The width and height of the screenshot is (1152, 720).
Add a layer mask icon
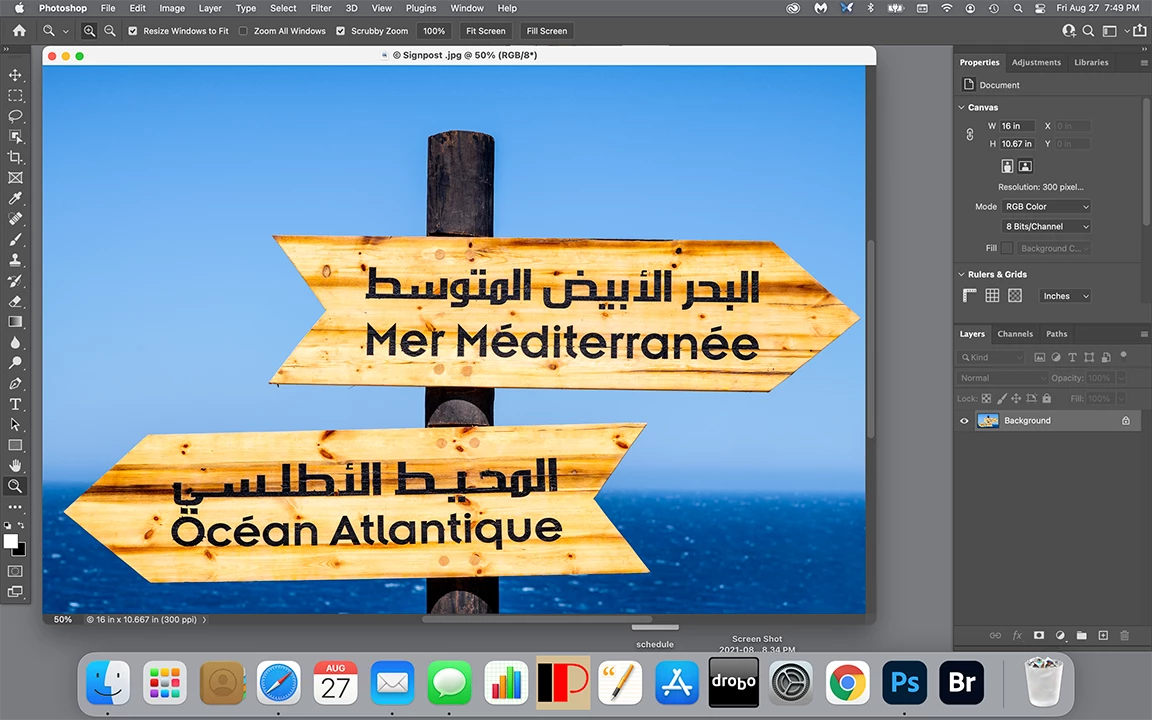point(1038,636)
